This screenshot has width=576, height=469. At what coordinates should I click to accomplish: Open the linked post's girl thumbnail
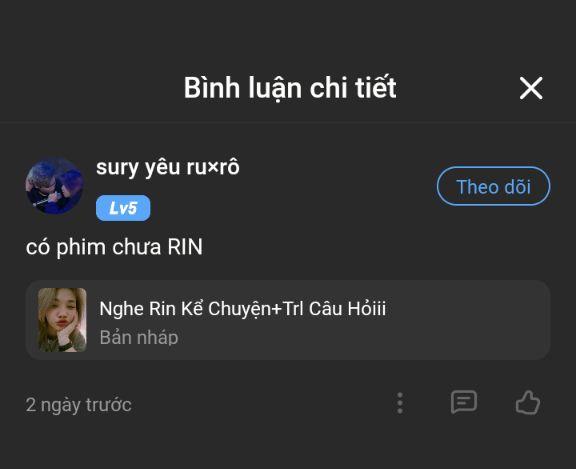(x=62, y=320)
